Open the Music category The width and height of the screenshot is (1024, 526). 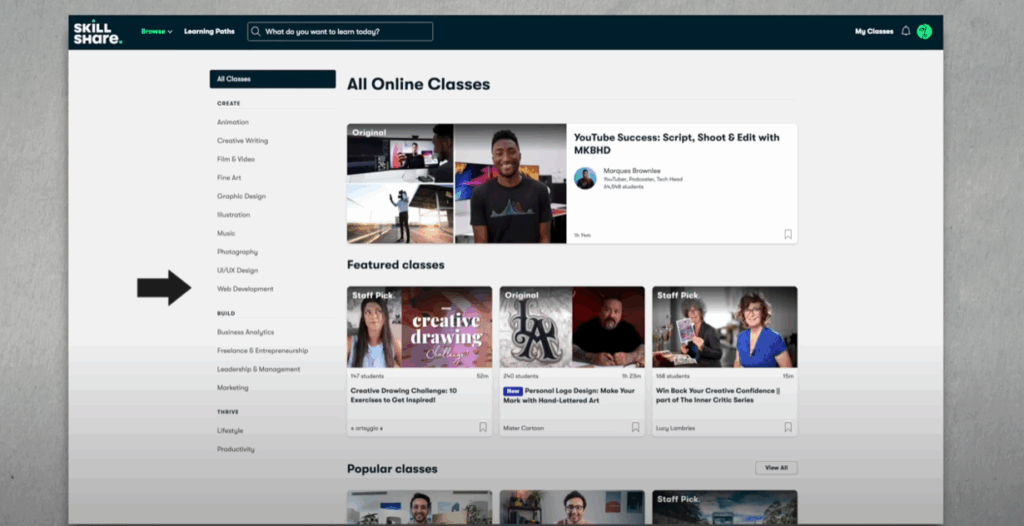226,233
